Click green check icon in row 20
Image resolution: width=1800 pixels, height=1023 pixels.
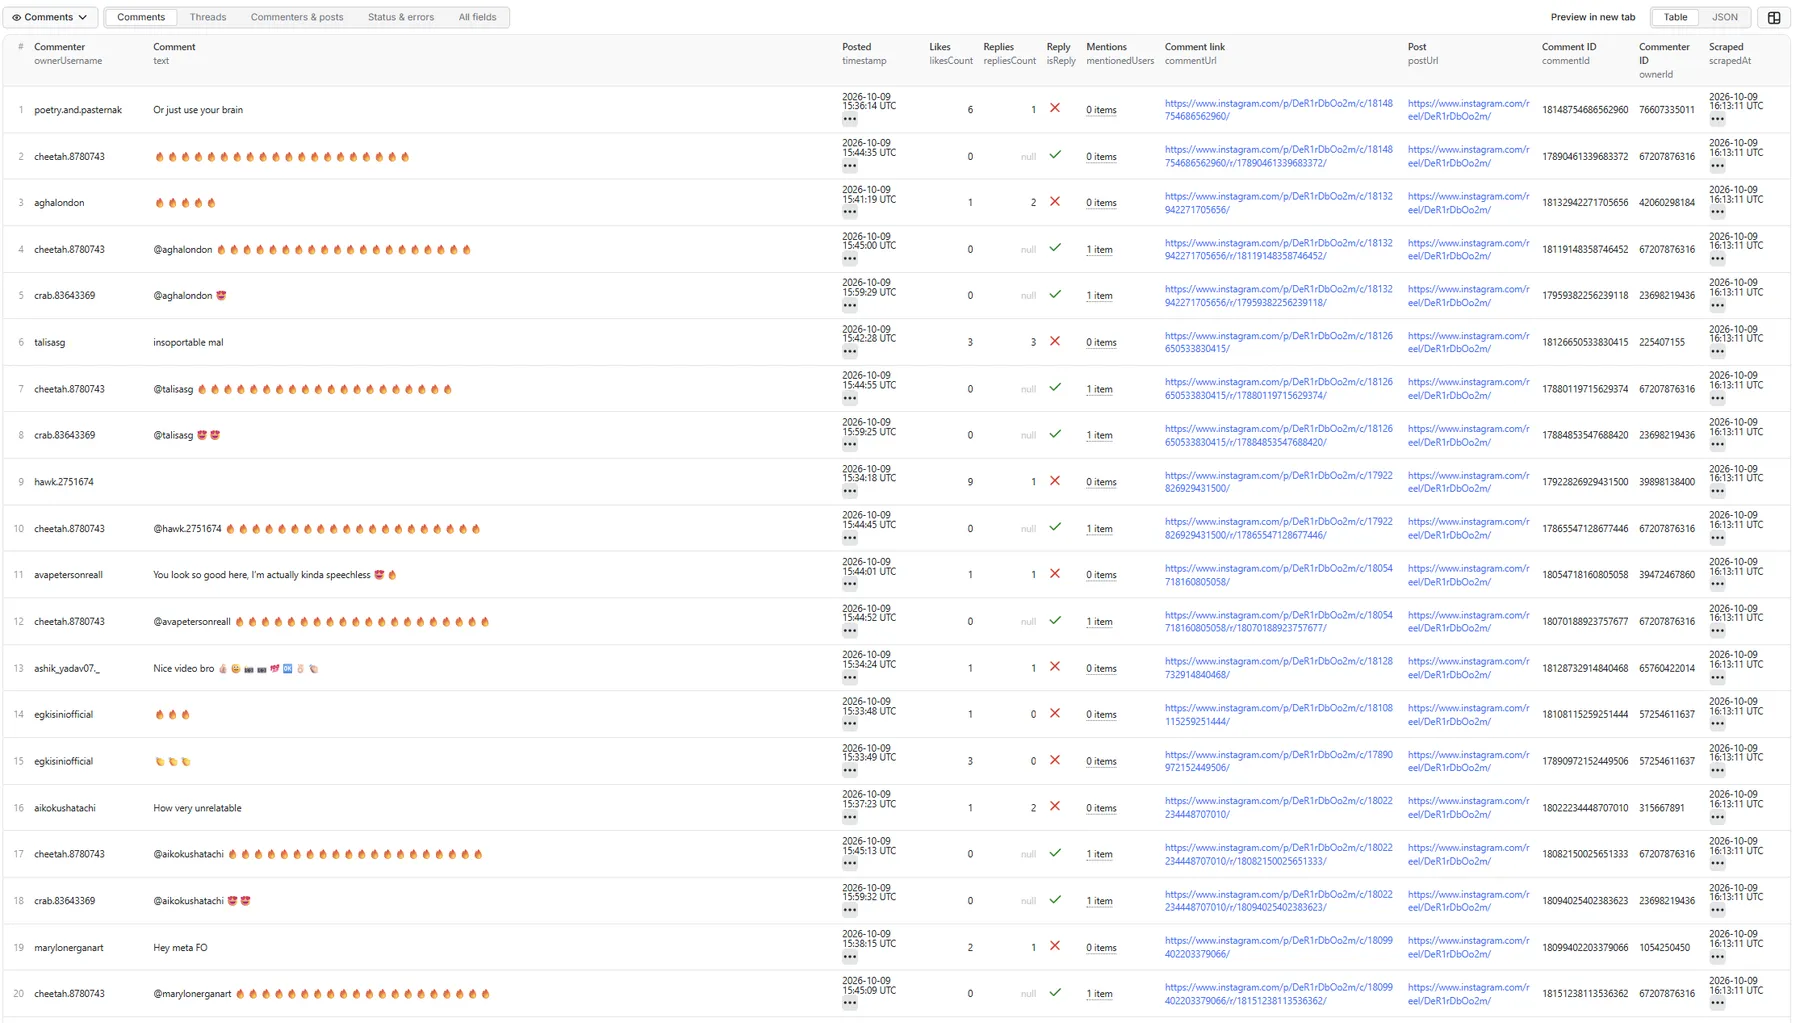[x=1055, y=993]
